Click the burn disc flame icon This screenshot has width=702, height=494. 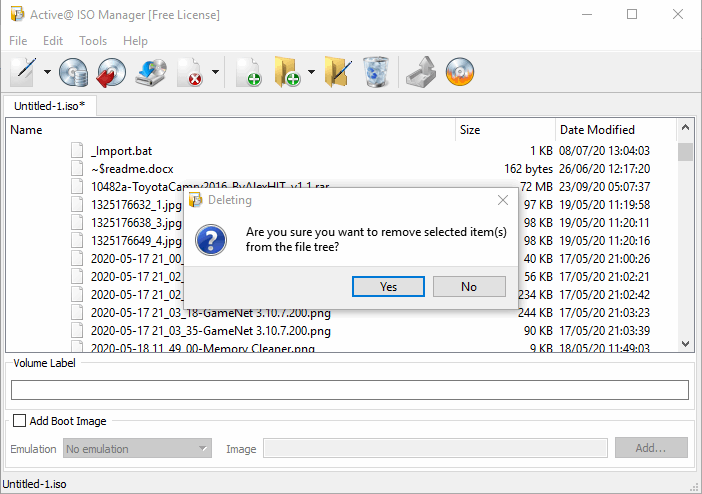[460, 72]
